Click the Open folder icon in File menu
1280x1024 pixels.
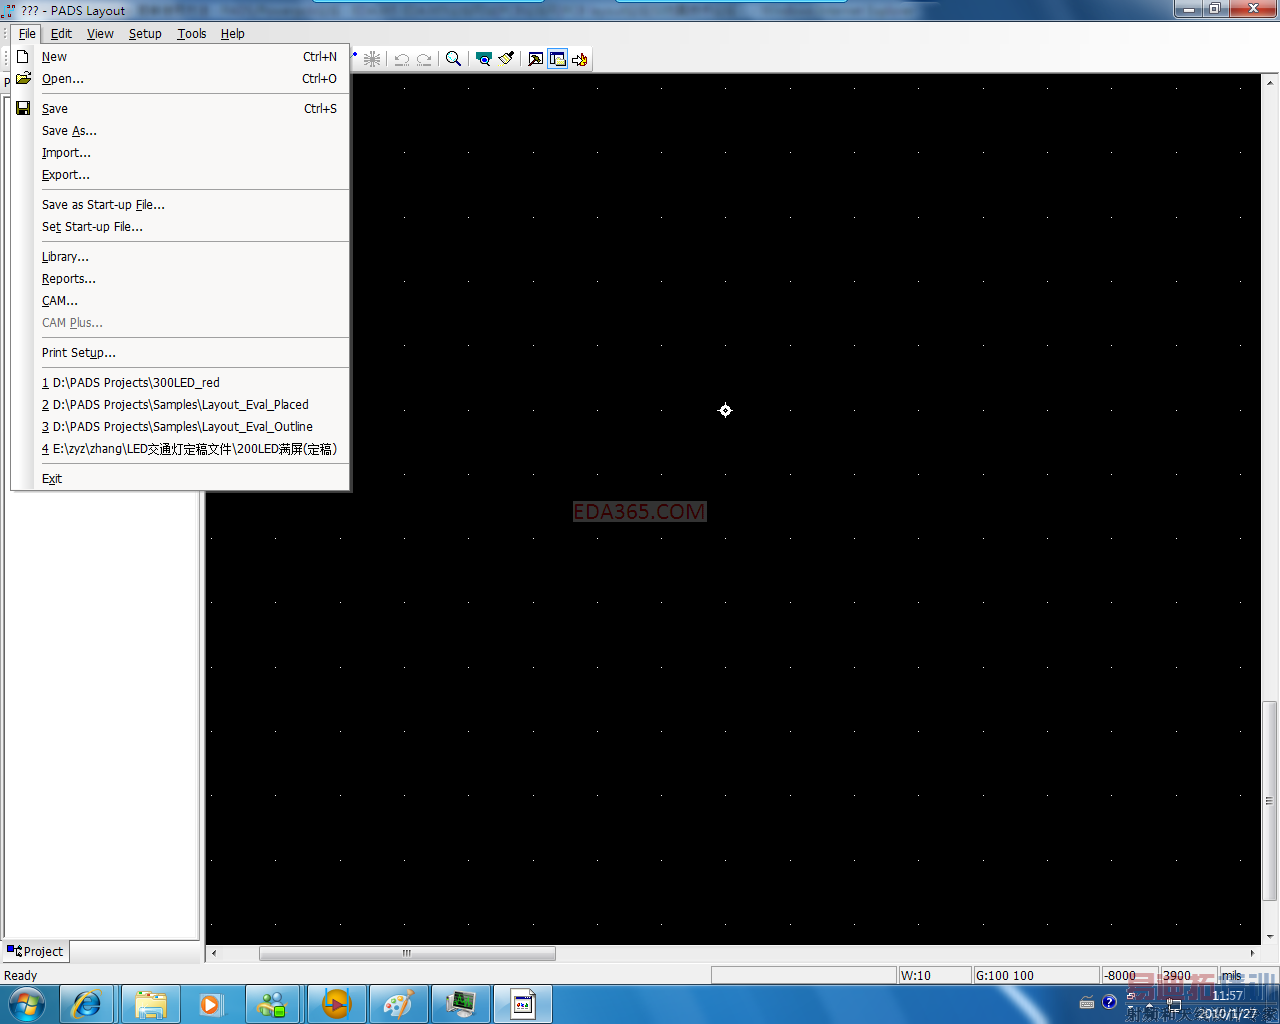point(23,79)
